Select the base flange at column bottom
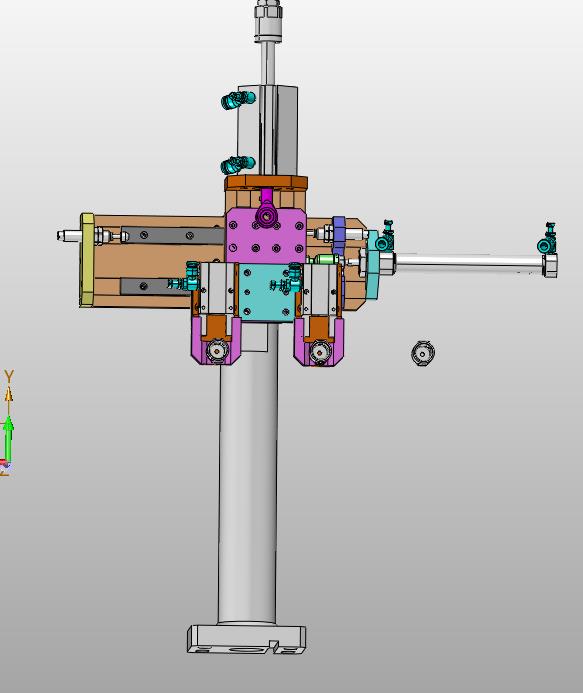Image resolution: width=583 pixels, height=693 pixels. [247, 639]
